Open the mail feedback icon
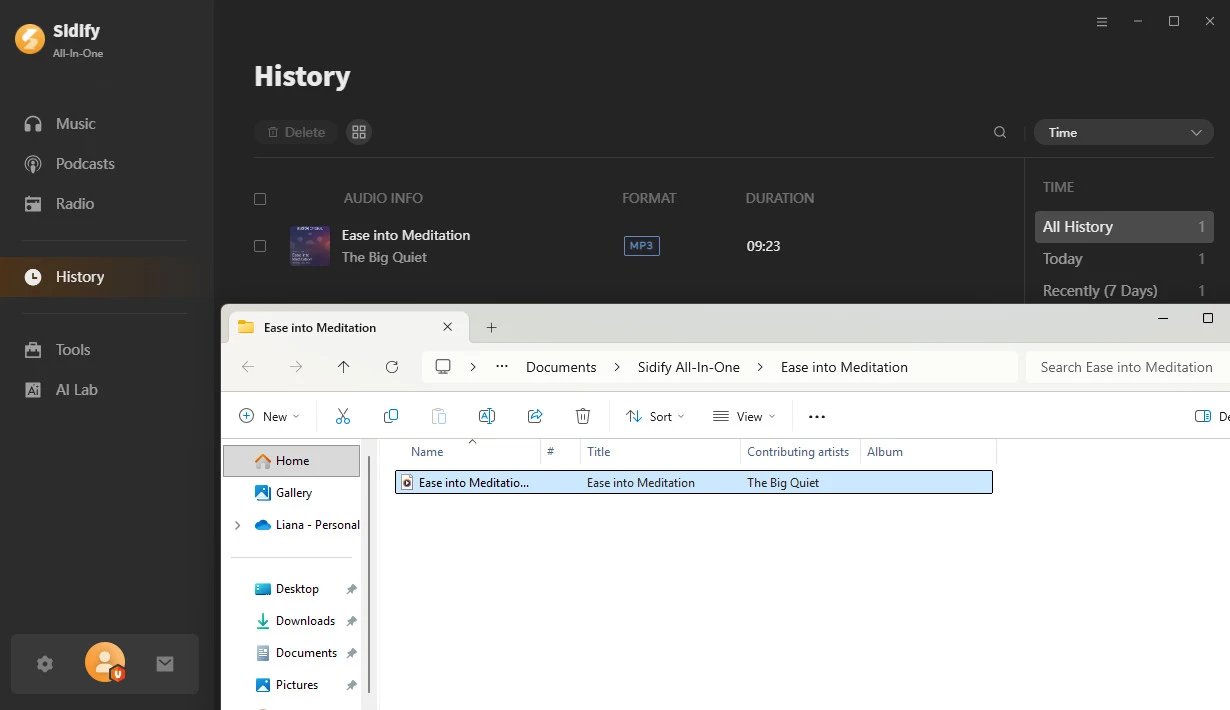 pos(165,663)
